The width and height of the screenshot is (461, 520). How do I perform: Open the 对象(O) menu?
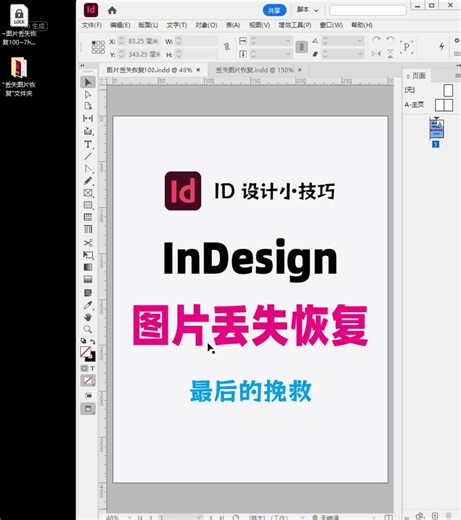click(x=206, y=25)
